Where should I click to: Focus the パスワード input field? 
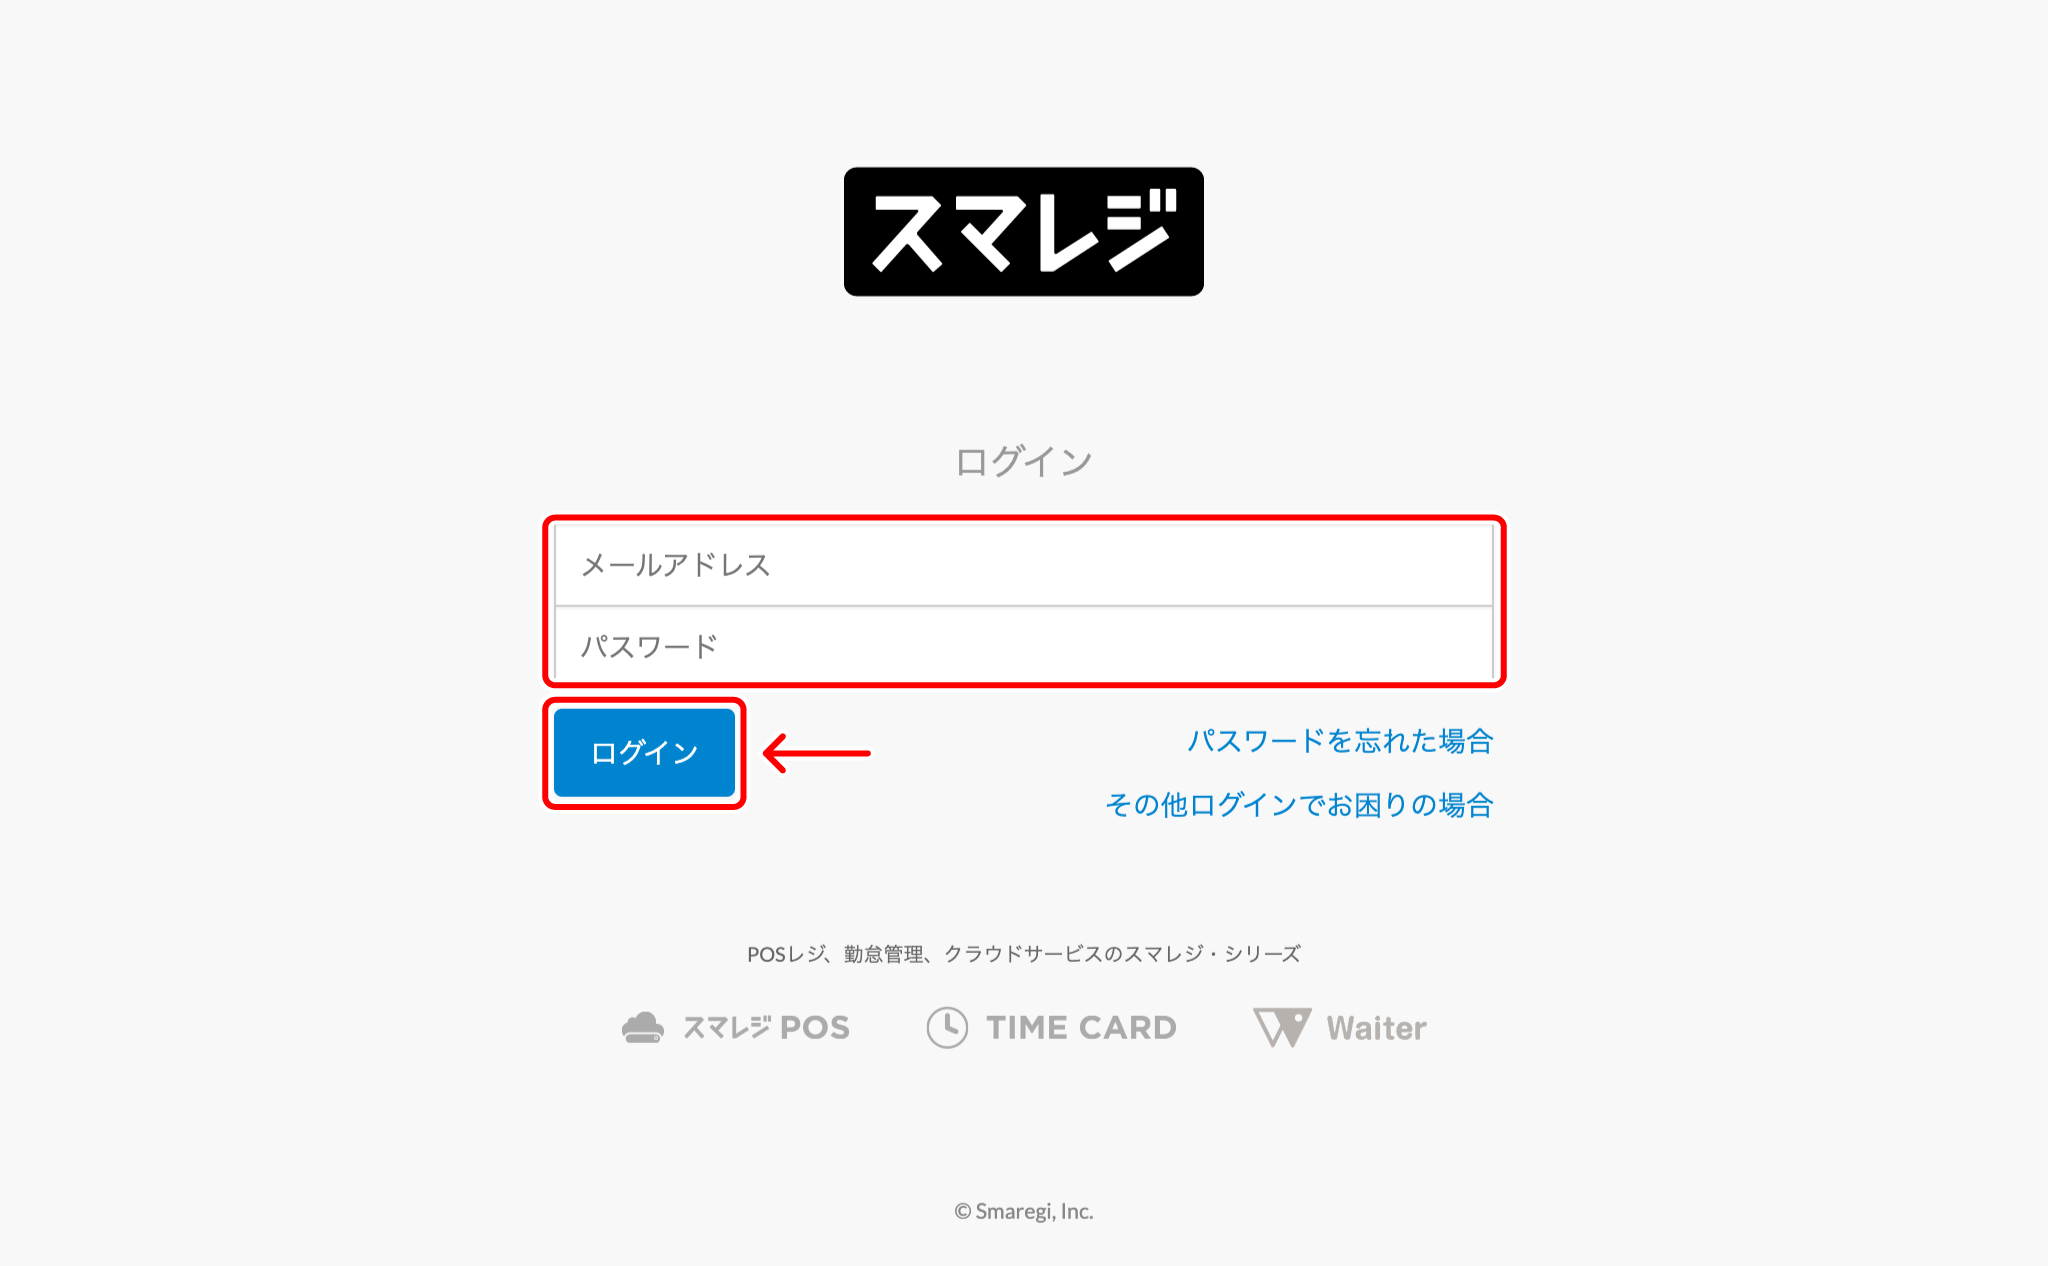(1024, 646)
